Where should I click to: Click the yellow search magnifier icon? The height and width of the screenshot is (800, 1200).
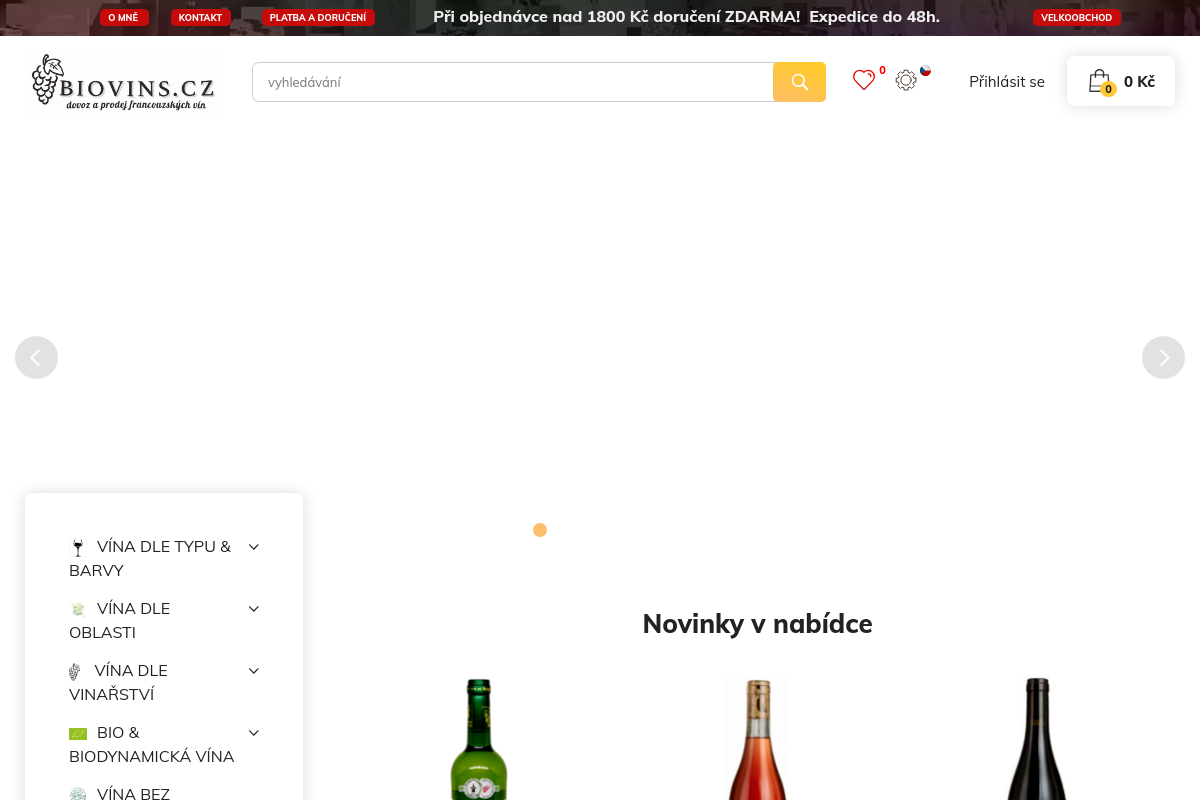tap(799, 81)
